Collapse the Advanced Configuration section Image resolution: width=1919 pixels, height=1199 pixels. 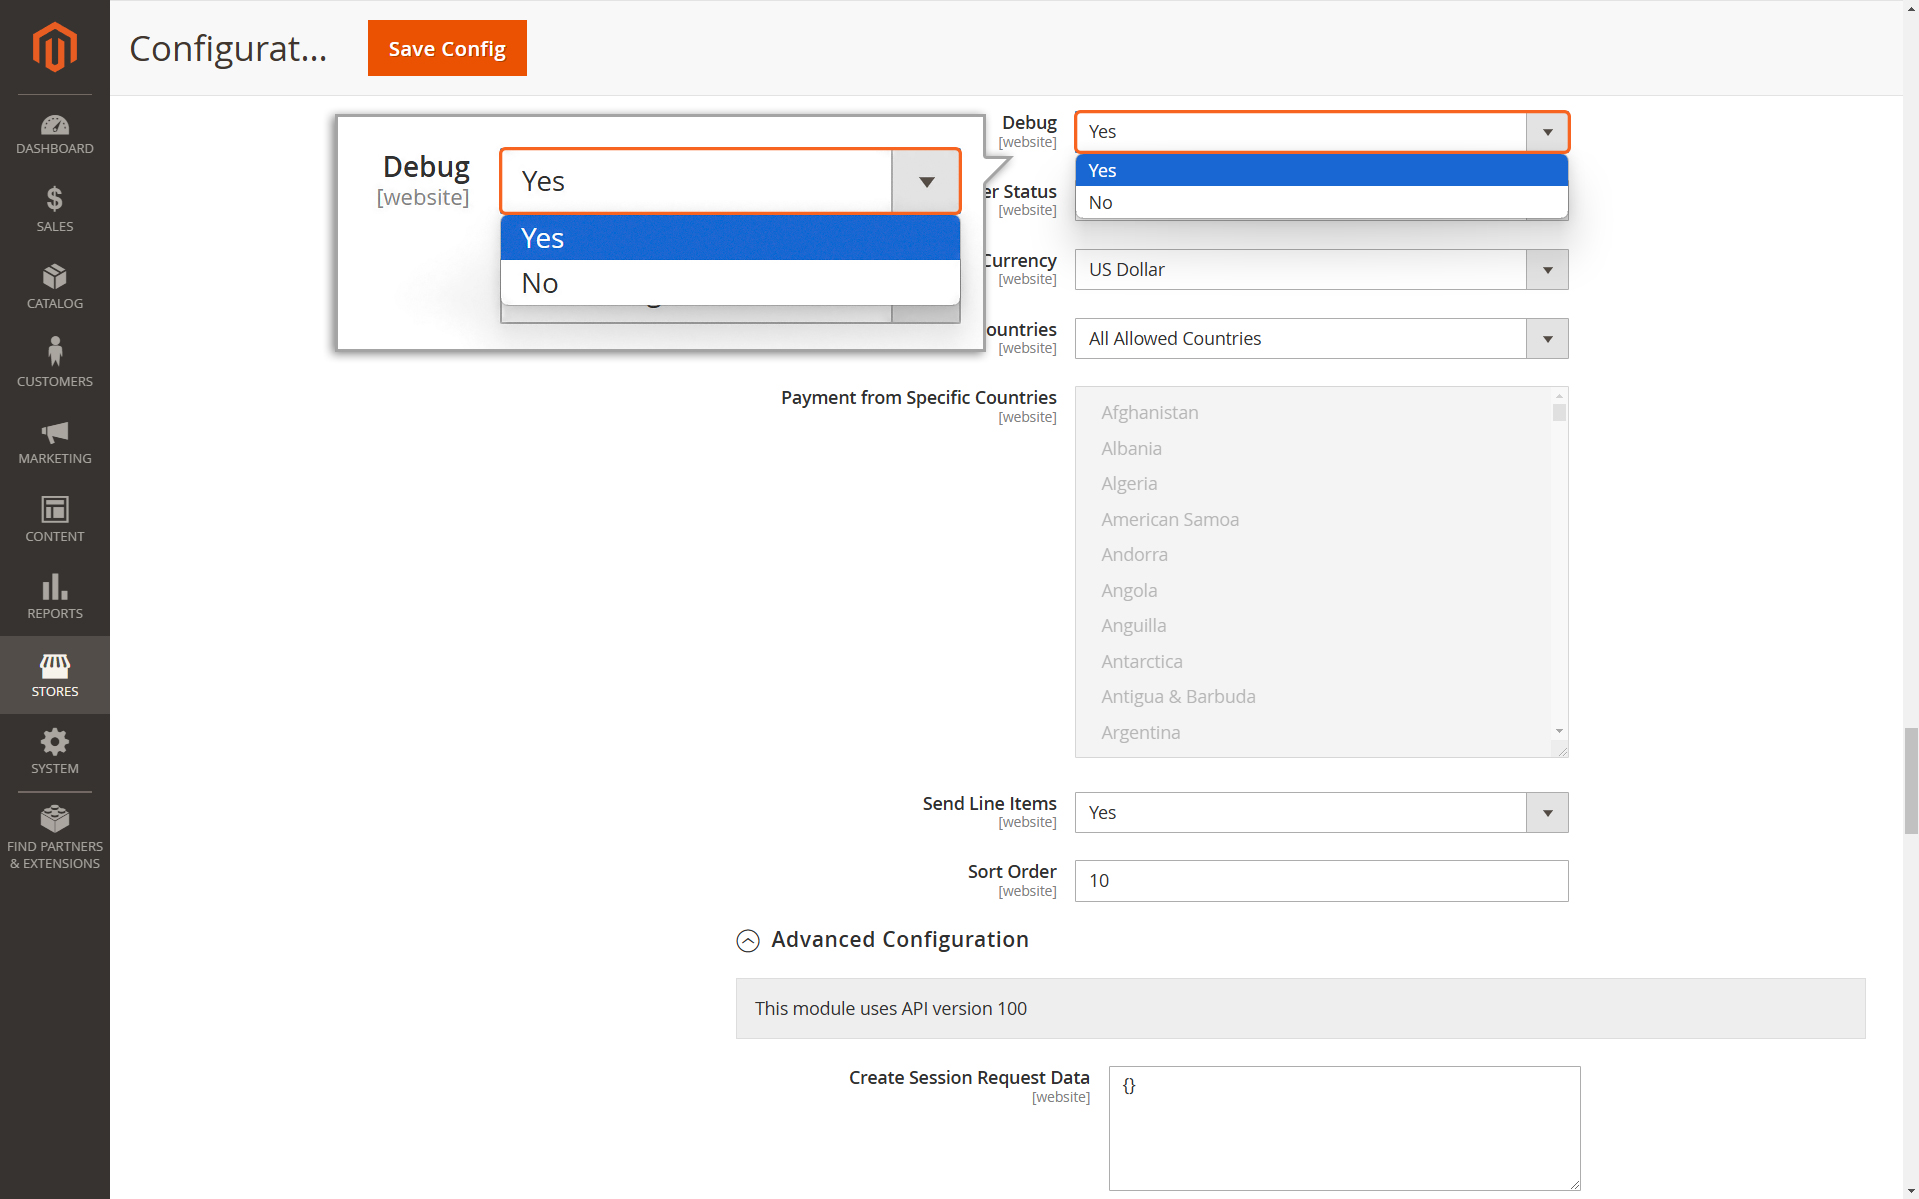(x=748, y=941)
